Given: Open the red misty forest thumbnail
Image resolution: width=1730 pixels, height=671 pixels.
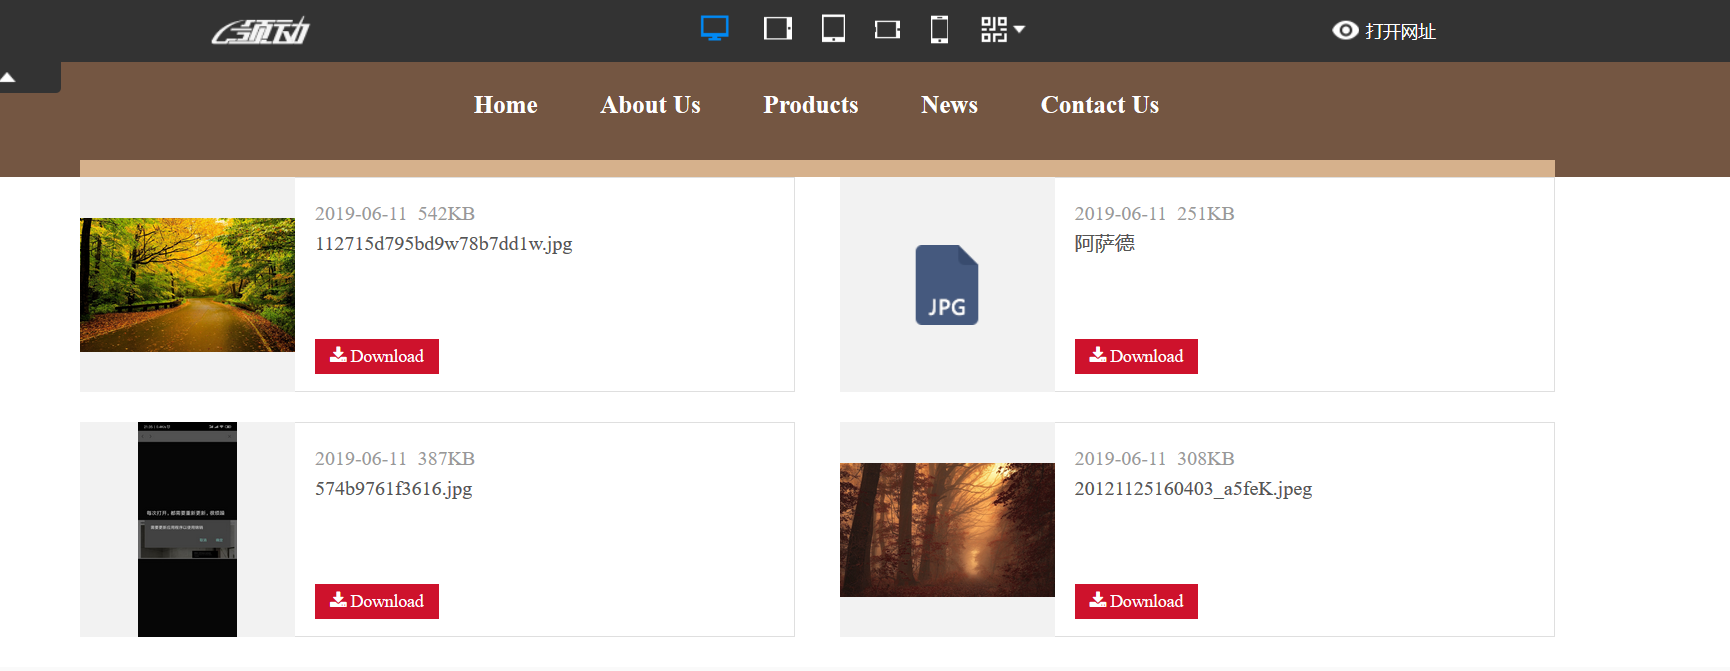Looking at the screenshot, I should pyautogui.click(x=947, y=530).
